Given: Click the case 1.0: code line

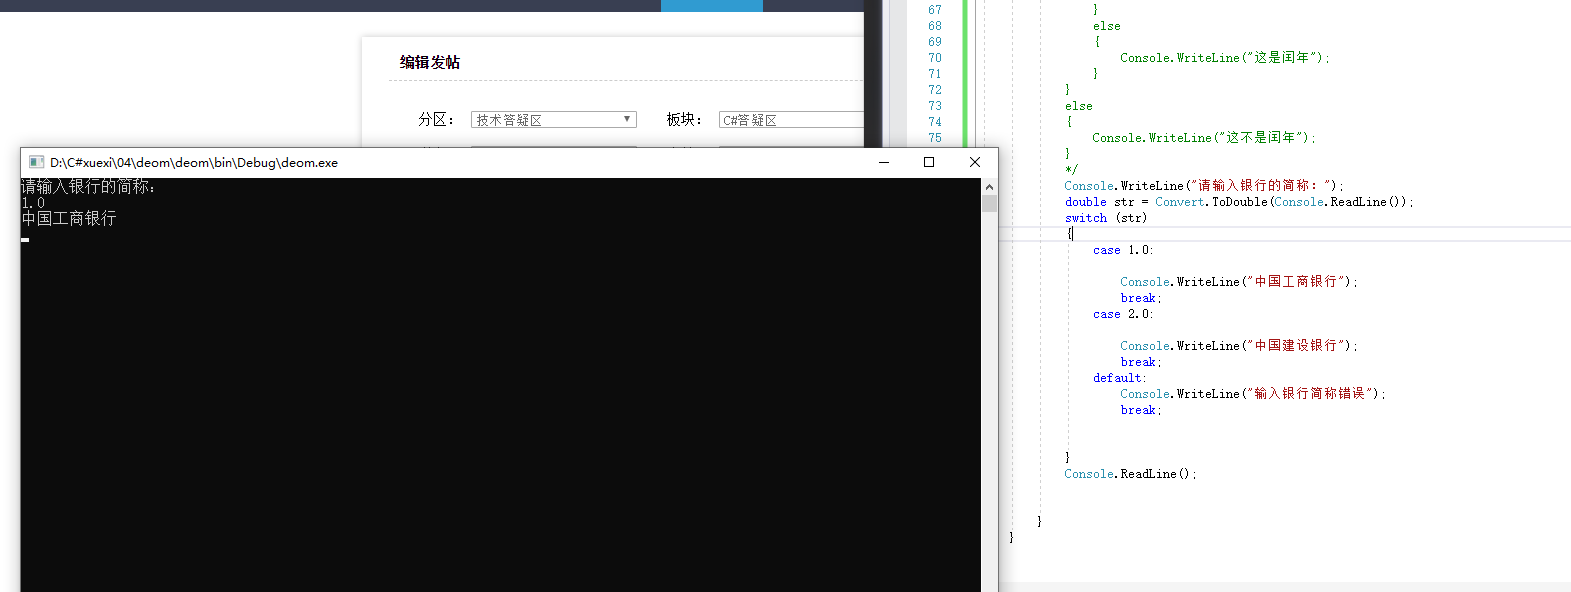Looking at the screenshot, I should point(1123,250).
